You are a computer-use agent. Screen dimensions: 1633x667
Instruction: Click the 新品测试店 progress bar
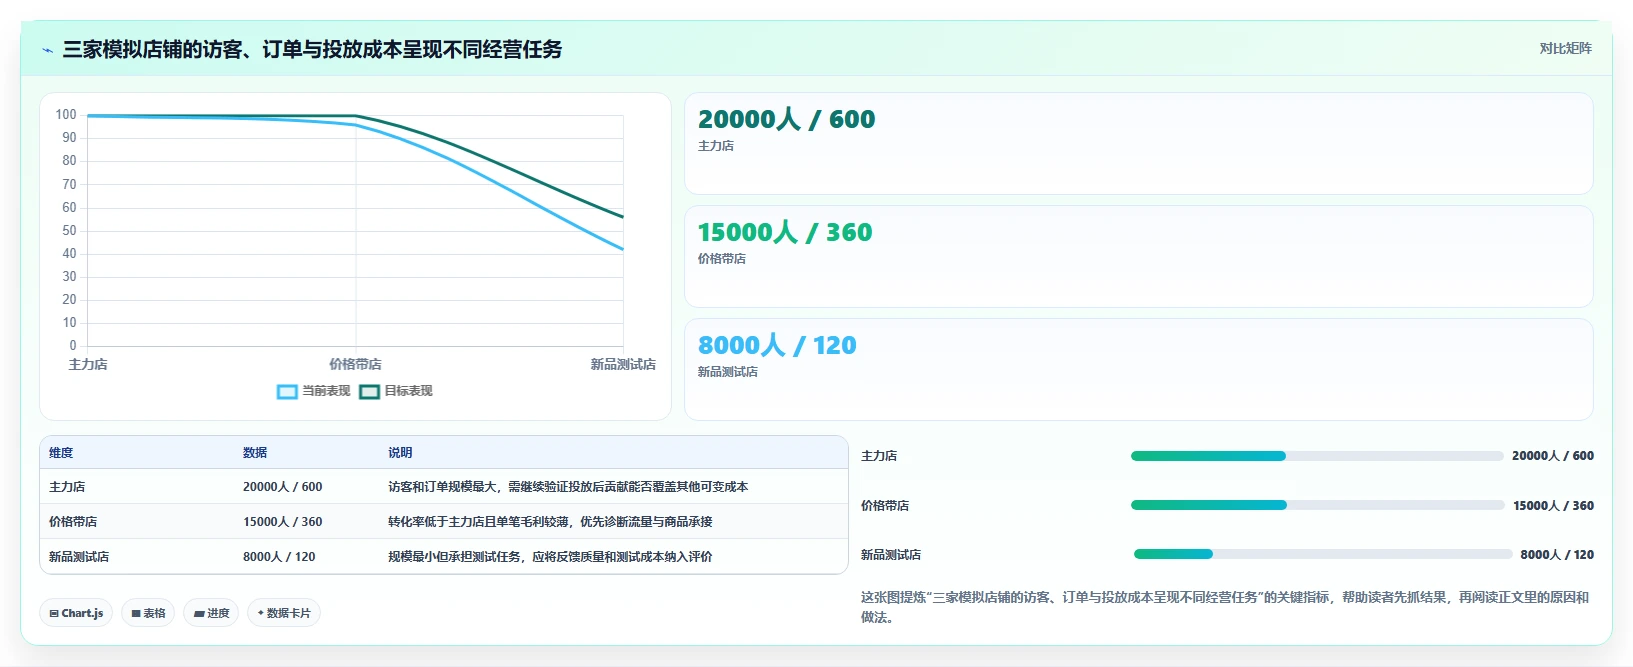pyautogui.click(x=1323, y=554)
